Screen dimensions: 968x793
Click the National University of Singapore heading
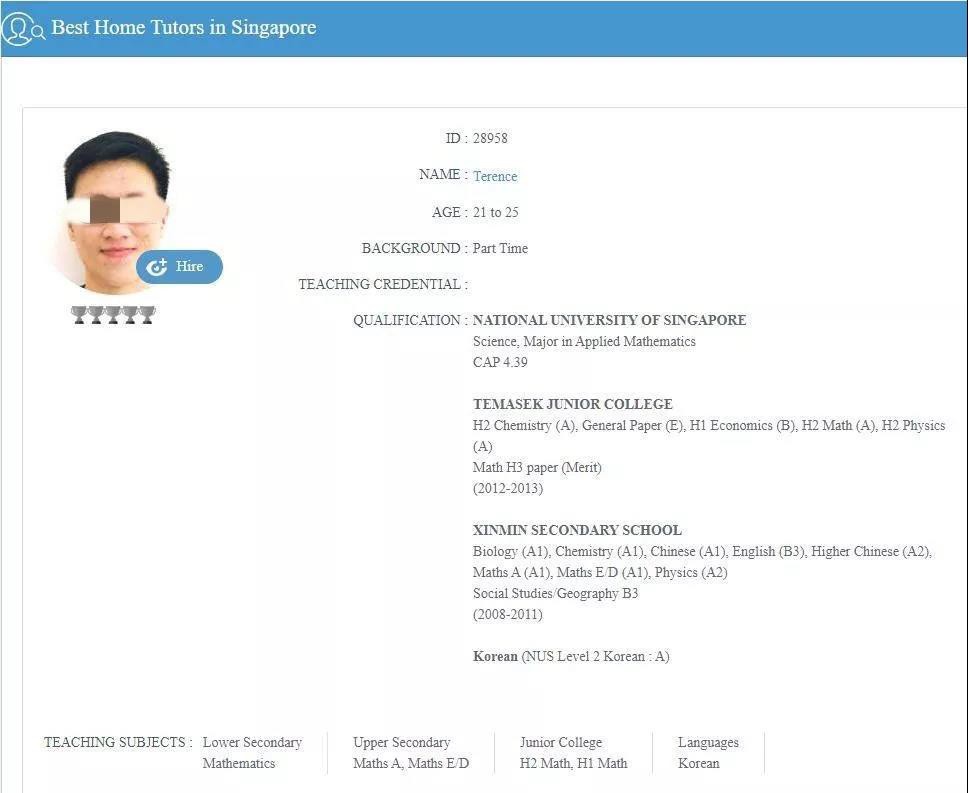tap(609, 320)
